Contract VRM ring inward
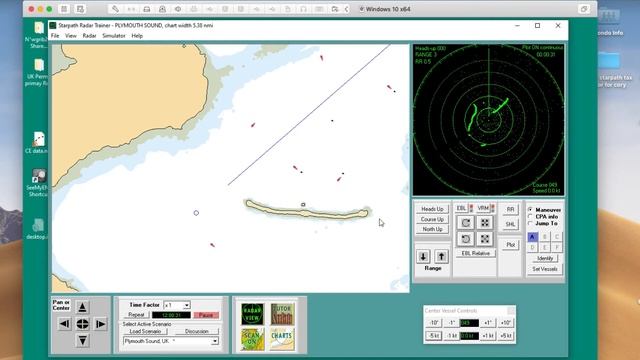Screen dimensions: 640x360 point(485,239)
